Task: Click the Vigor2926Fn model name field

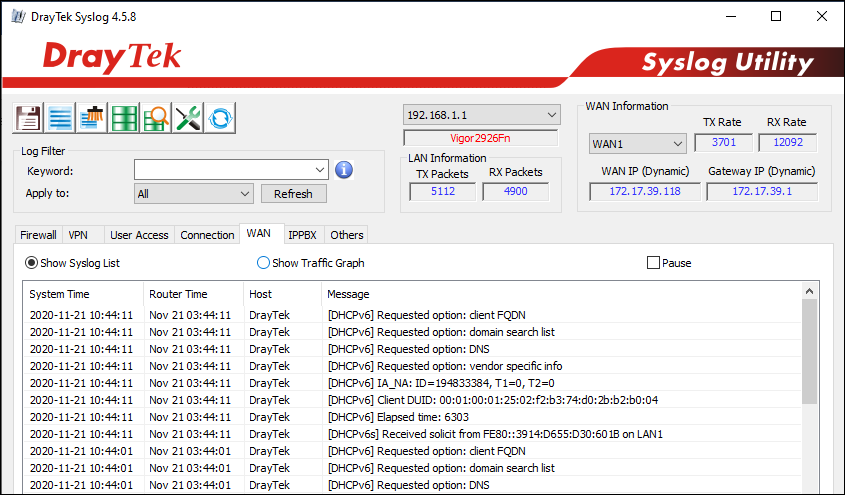Action: [x=481, y=138]
